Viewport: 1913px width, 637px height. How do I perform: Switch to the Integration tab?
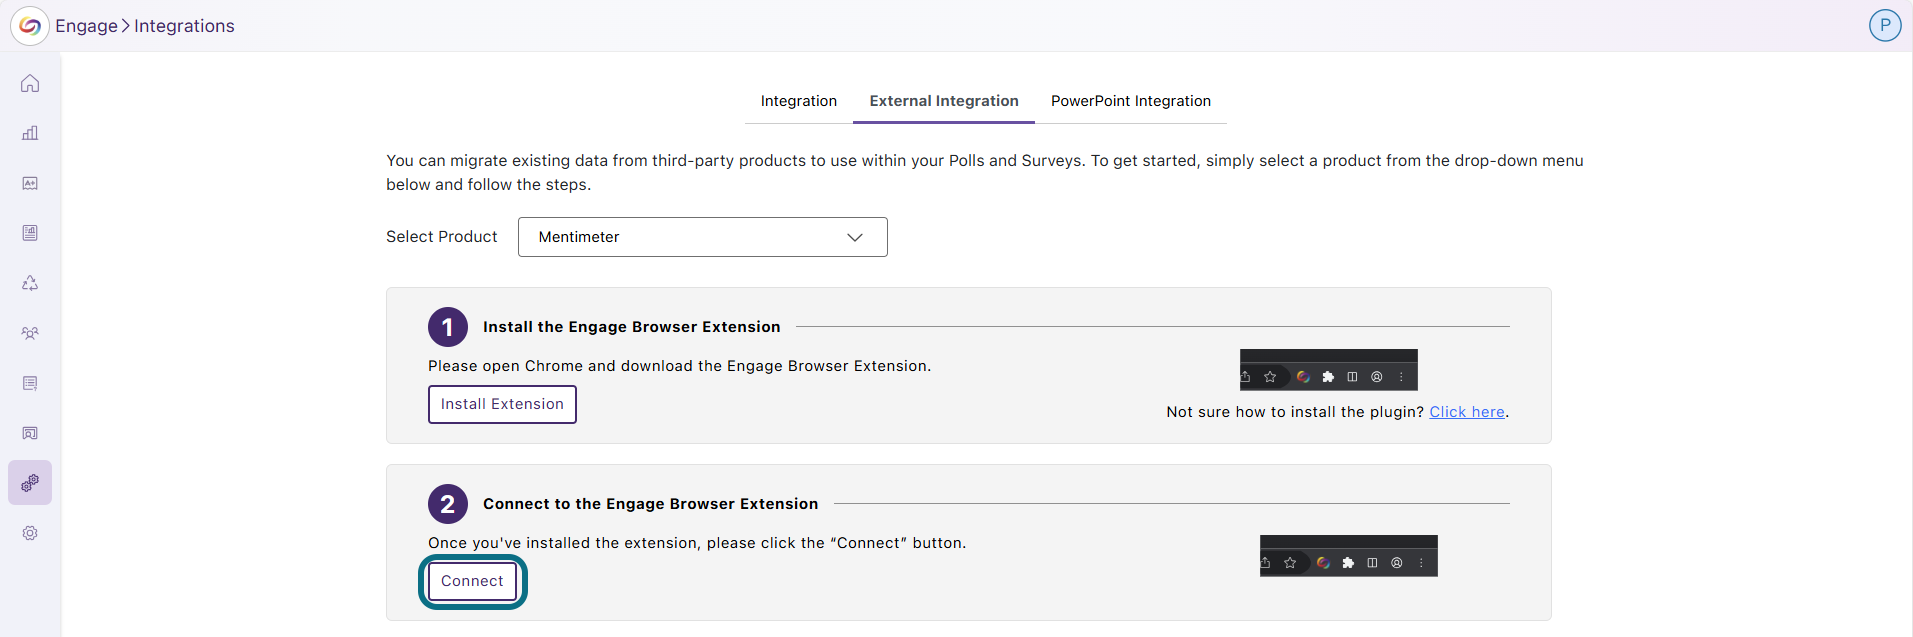[x=799, y=101]
